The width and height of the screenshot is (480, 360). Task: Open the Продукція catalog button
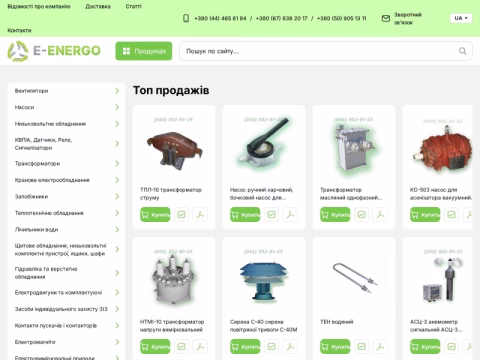click(x=144, y=51)
